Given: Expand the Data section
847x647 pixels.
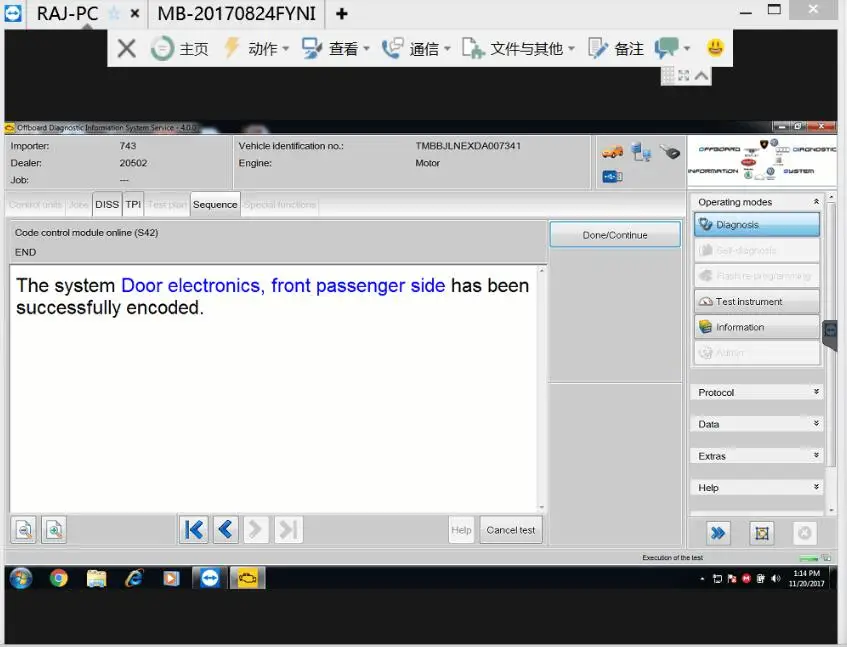Looking at the screenshot, I should point(757,424).
